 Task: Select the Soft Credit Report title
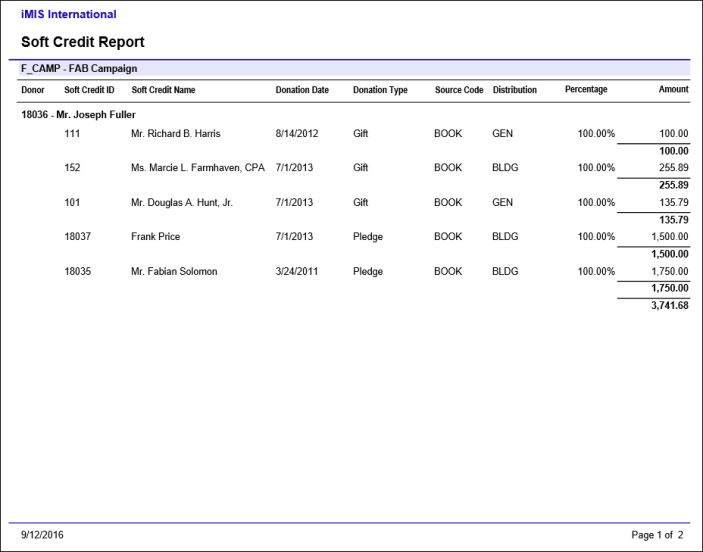(82, 42)
